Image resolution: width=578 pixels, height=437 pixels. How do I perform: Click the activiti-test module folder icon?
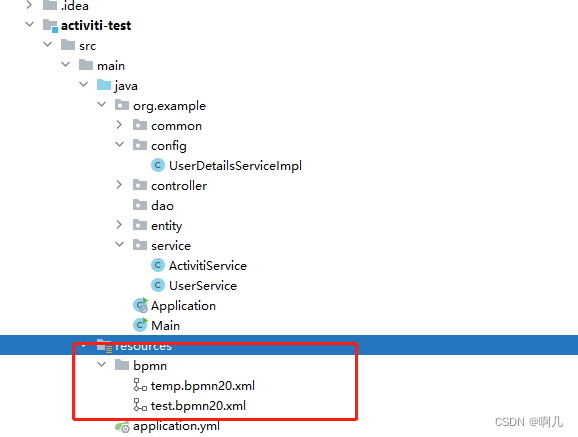pos(51,26)
